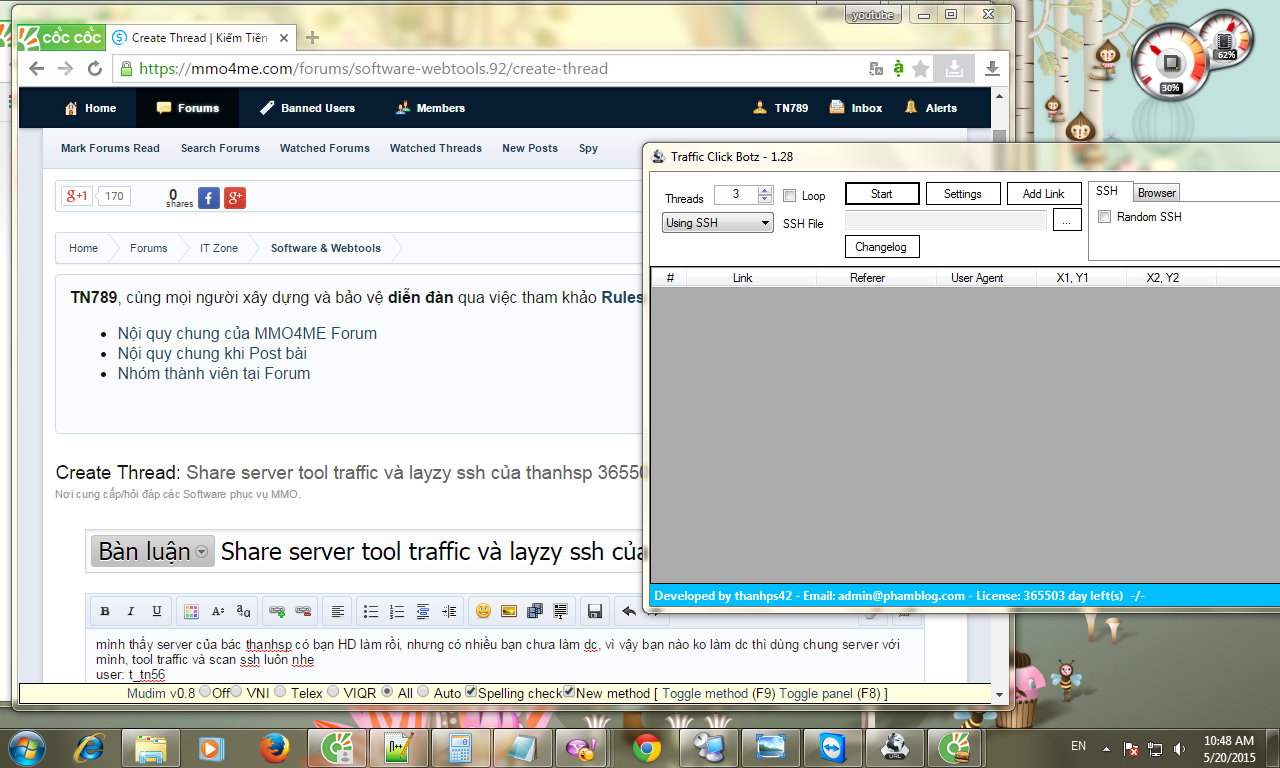Insert a bulleted list in the editor

pos(371,611)
